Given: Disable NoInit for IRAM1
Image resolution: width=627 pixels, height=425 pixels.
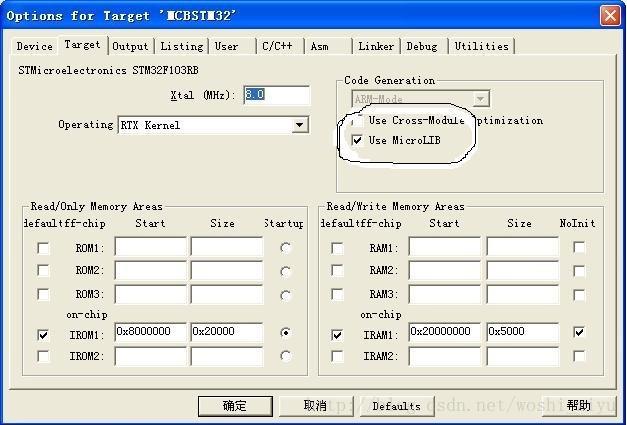Looking at the screenshot, I should pos(579,332).
